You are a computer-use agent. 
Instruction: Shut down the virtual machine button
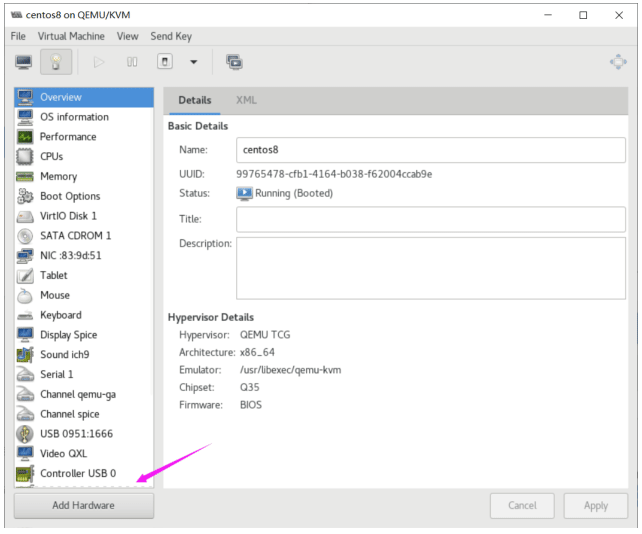pyautogui.click(x=165, y=62)
